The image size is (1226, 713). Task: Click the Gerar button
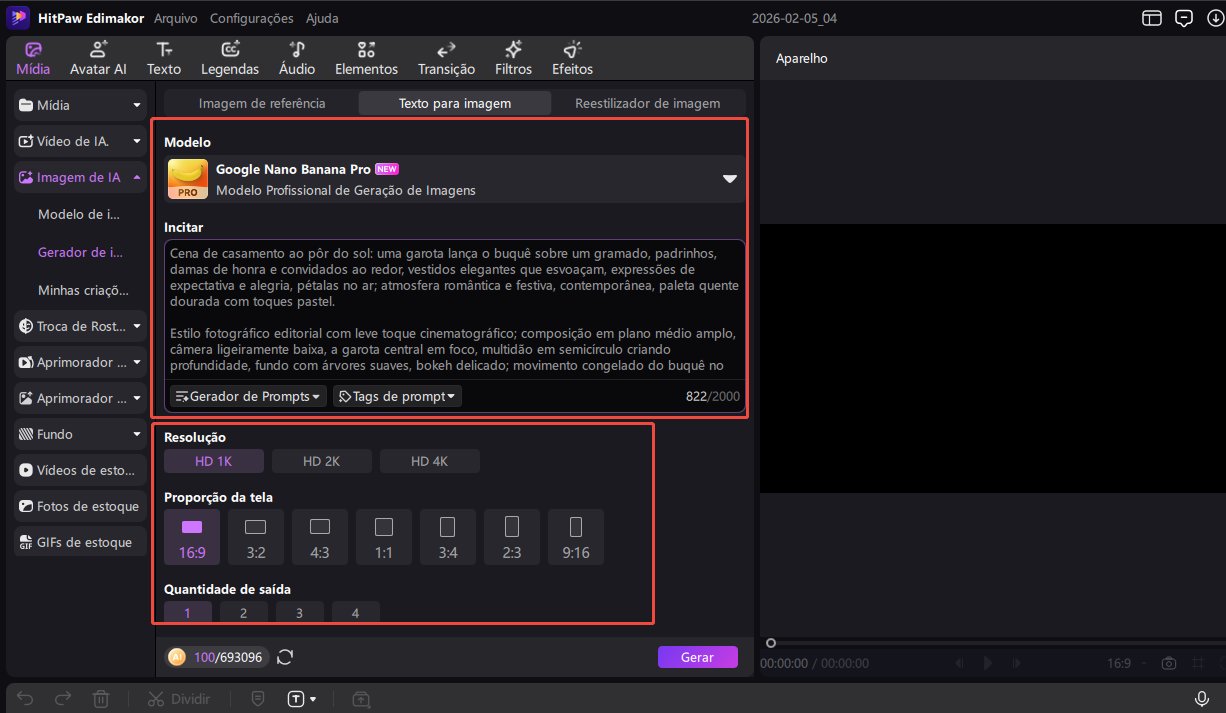pos(697,657)
